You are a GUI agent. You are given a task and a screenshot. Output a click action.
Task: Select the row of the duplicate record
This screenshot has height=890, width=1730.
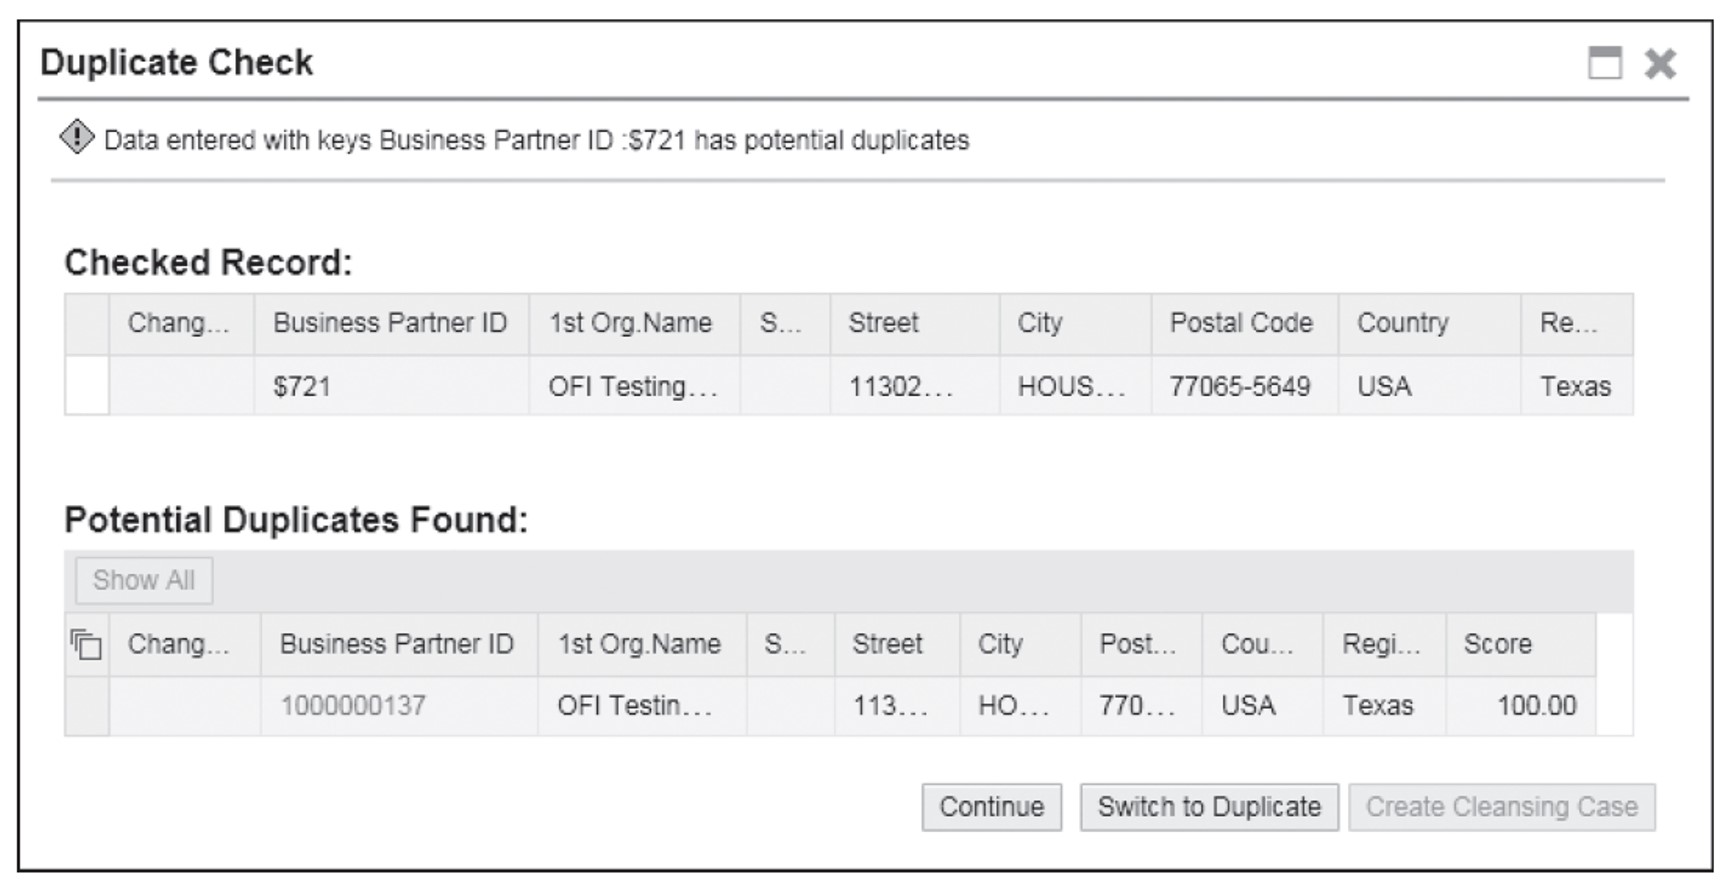85,705
